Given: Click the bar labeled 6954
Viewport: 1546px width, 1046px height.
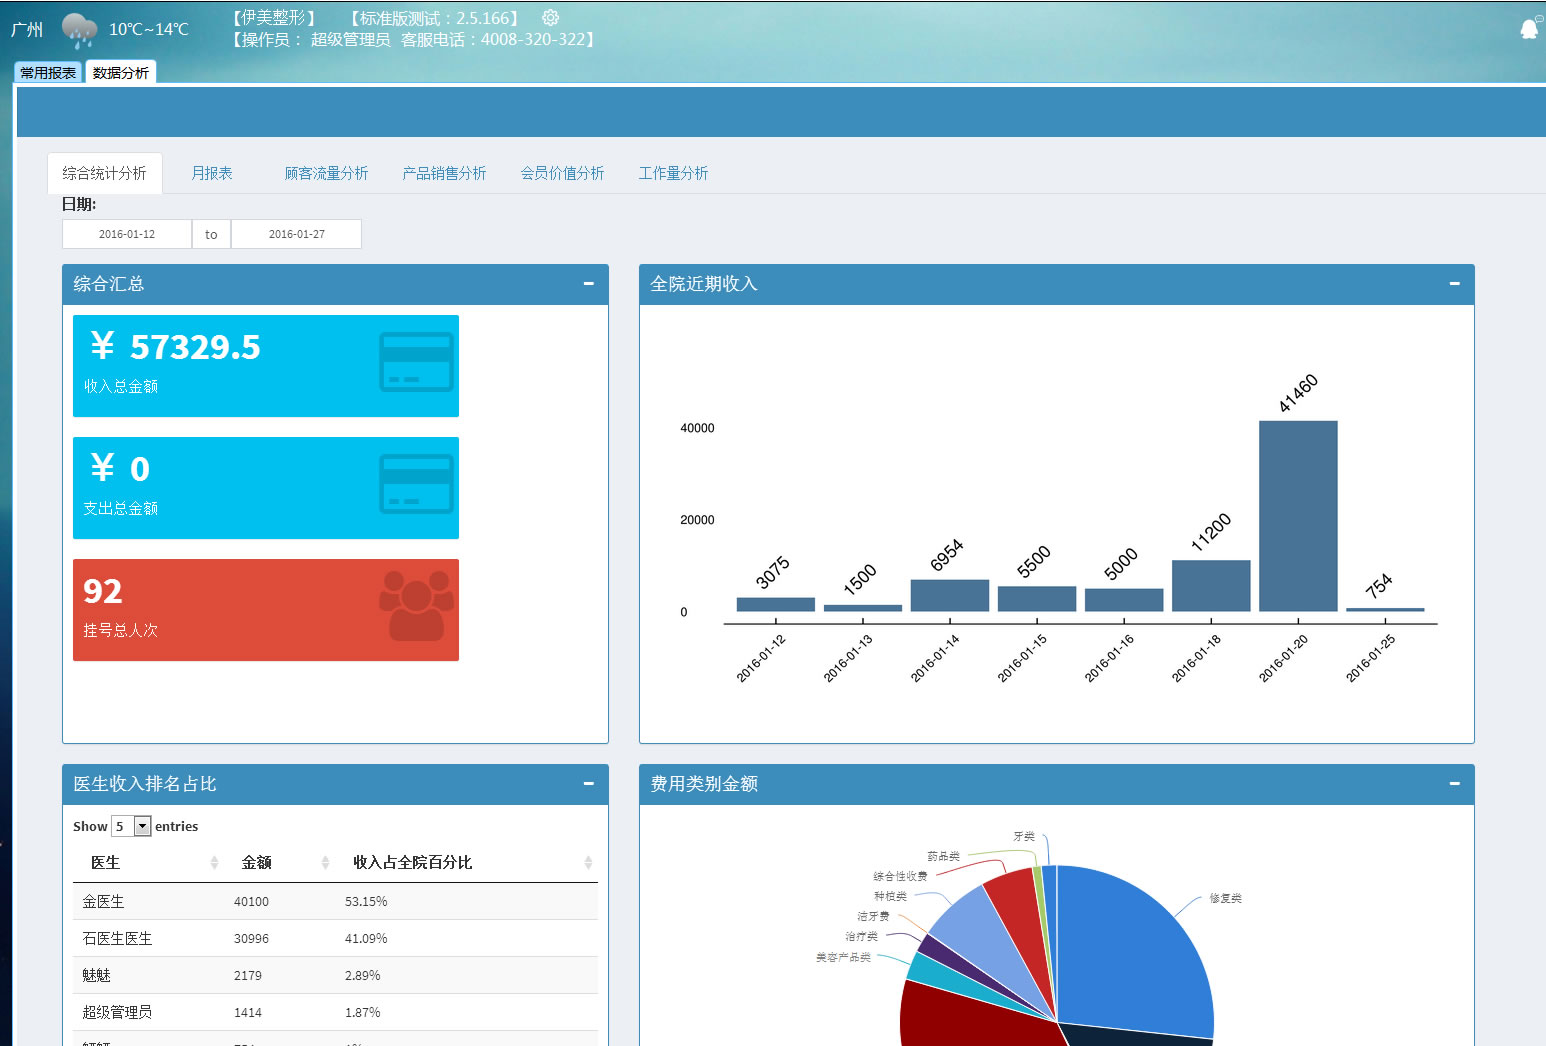Looking at the screenshot, I should click(950, 595).
